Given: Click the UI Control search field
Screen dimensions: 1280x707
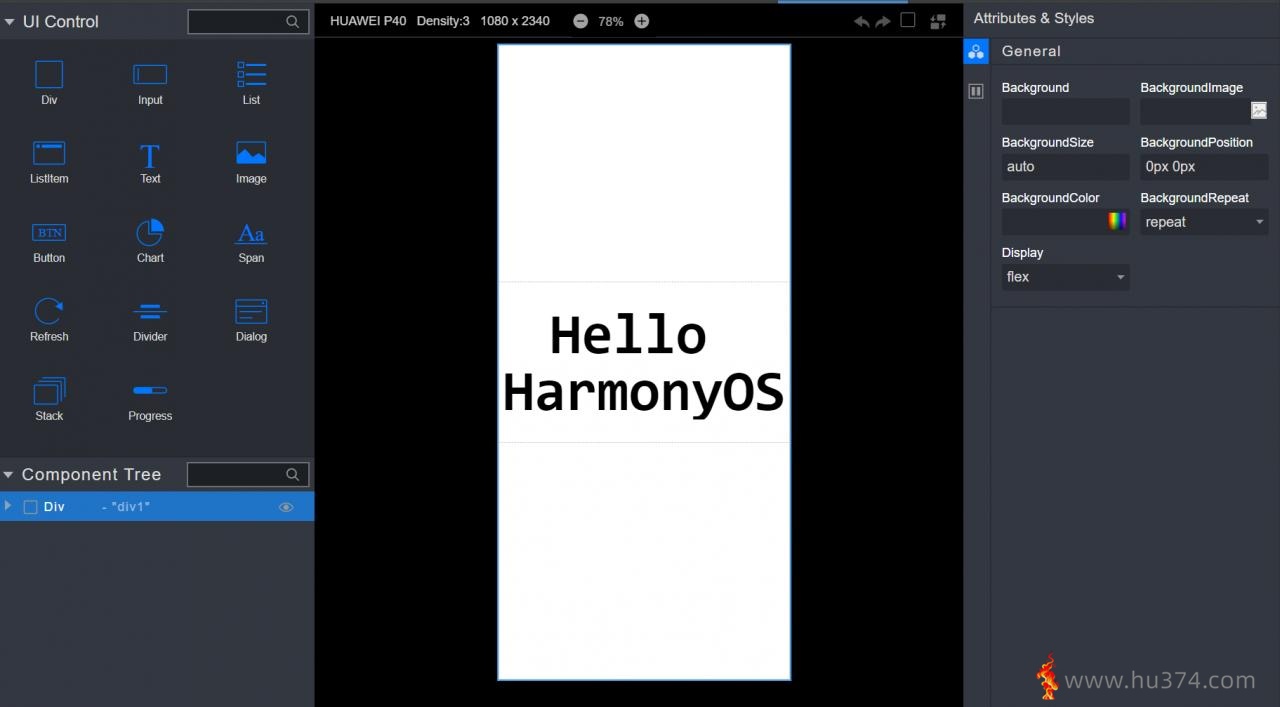Looking at the screenshot, I should coord(247,21).
